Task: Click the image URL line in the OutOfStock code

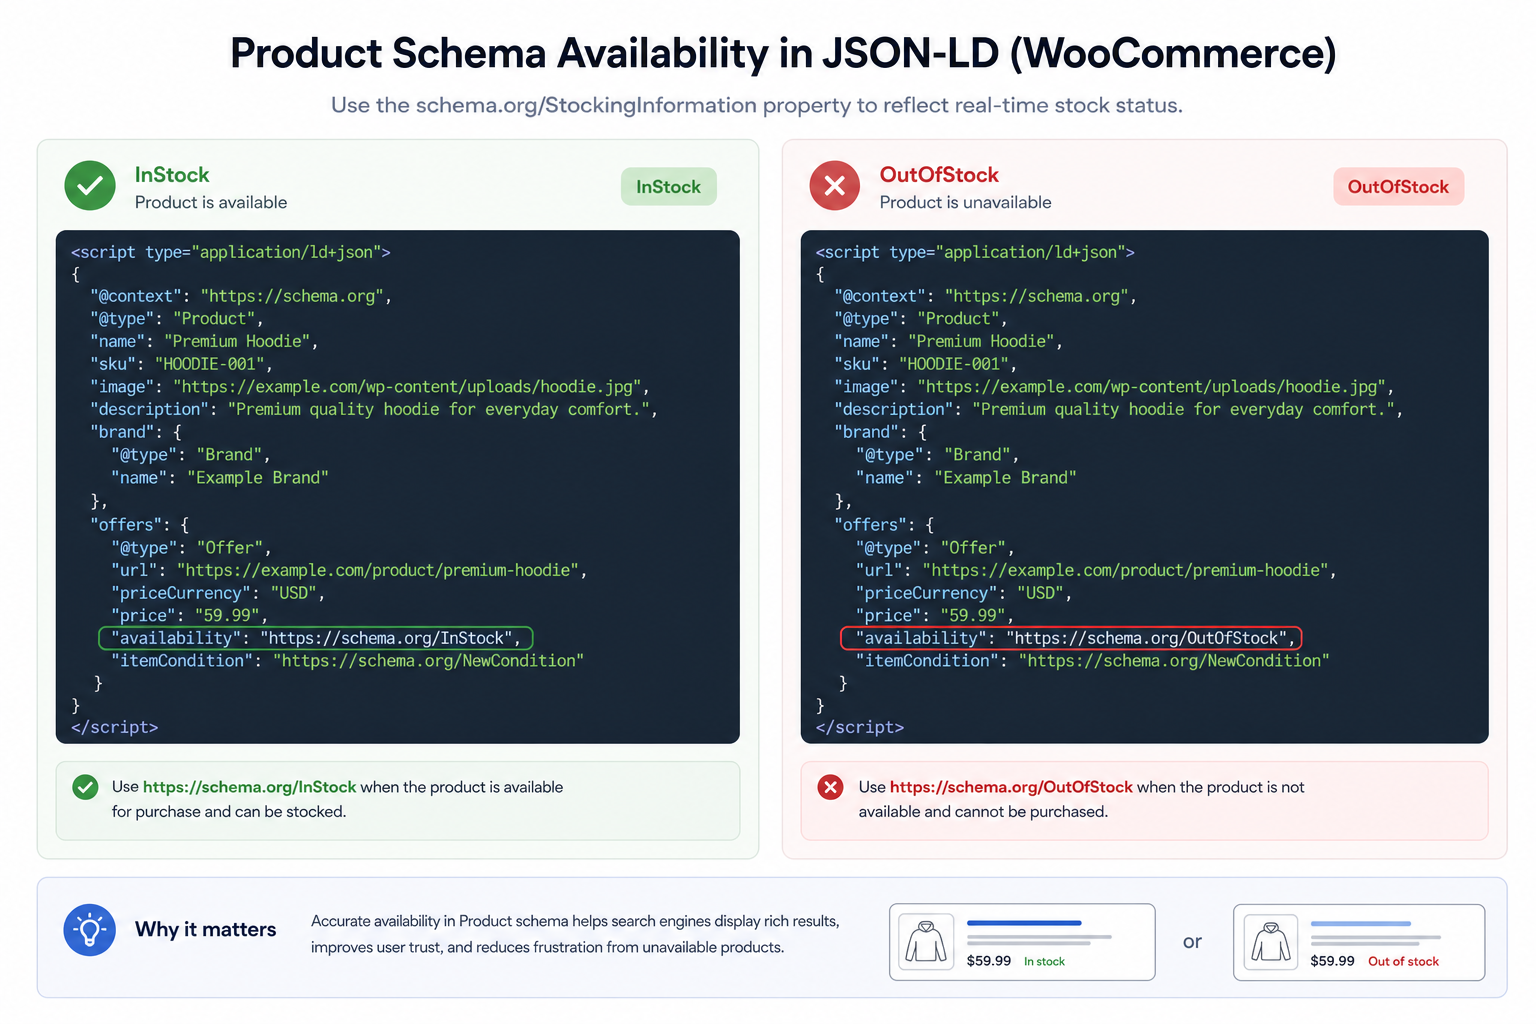Action: tap(1115, 387)
